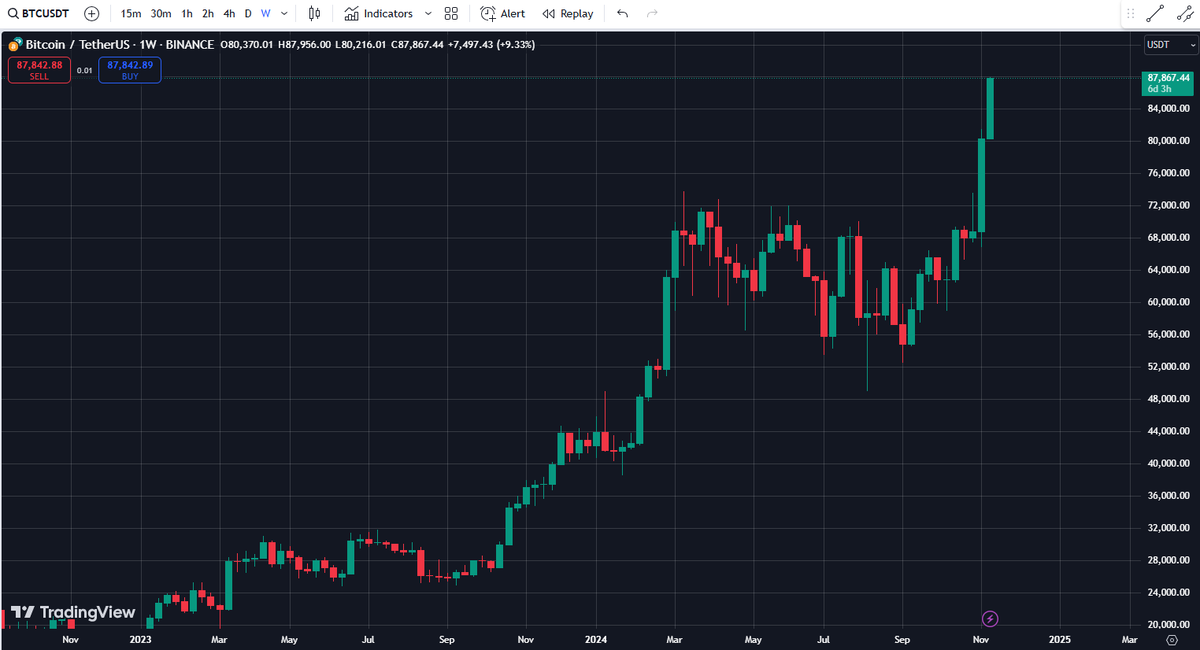Open the BTCUSDT symbol search
Screen dimensions: 1200x650
[38, 14]
